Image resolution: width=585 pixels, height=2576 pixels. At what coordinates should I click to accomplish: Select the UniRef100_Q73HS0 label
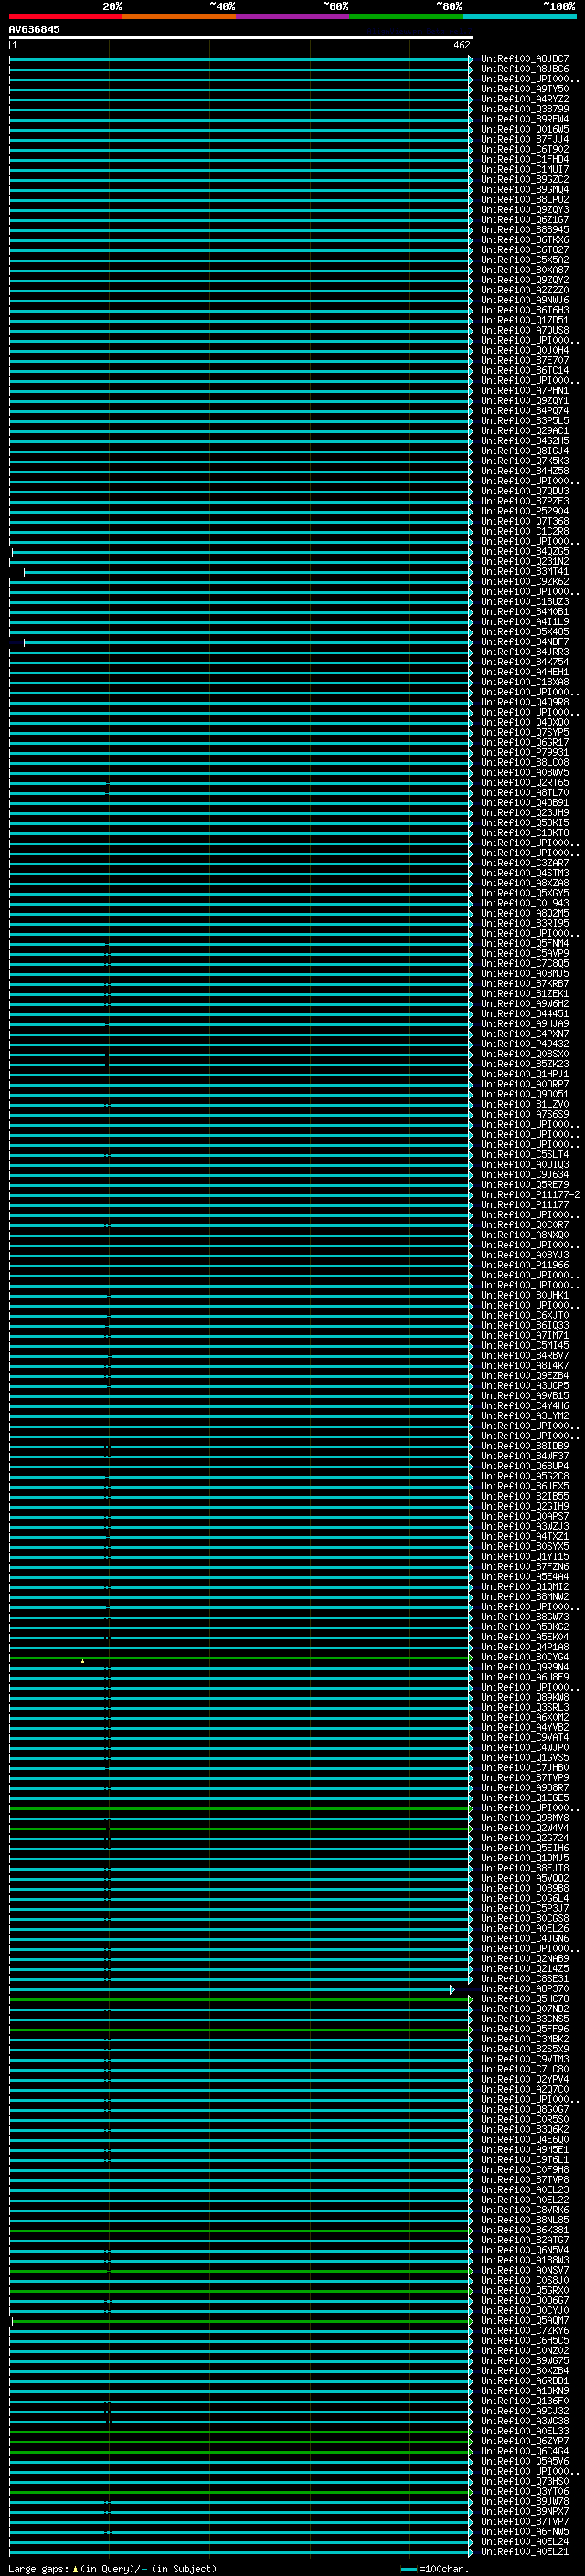tap(525, 2481)
